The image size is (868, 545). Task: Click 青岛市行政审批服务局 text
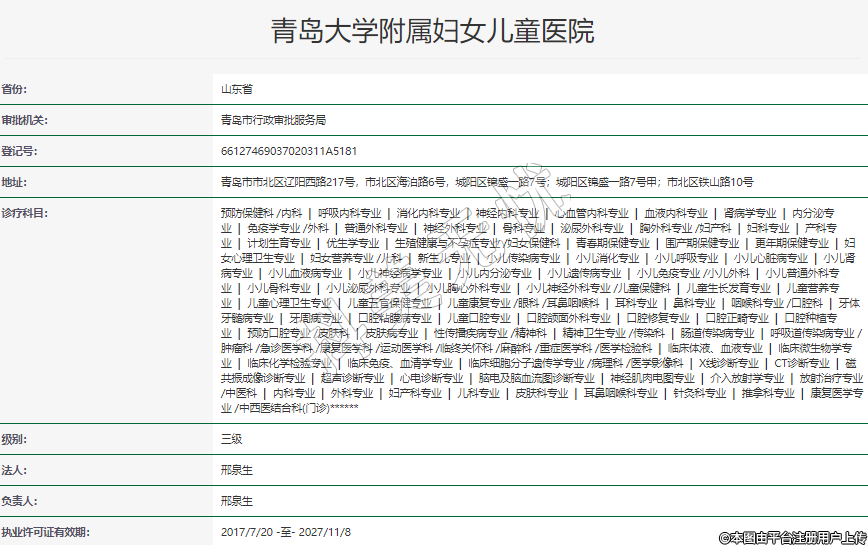[x=273, y=120]
